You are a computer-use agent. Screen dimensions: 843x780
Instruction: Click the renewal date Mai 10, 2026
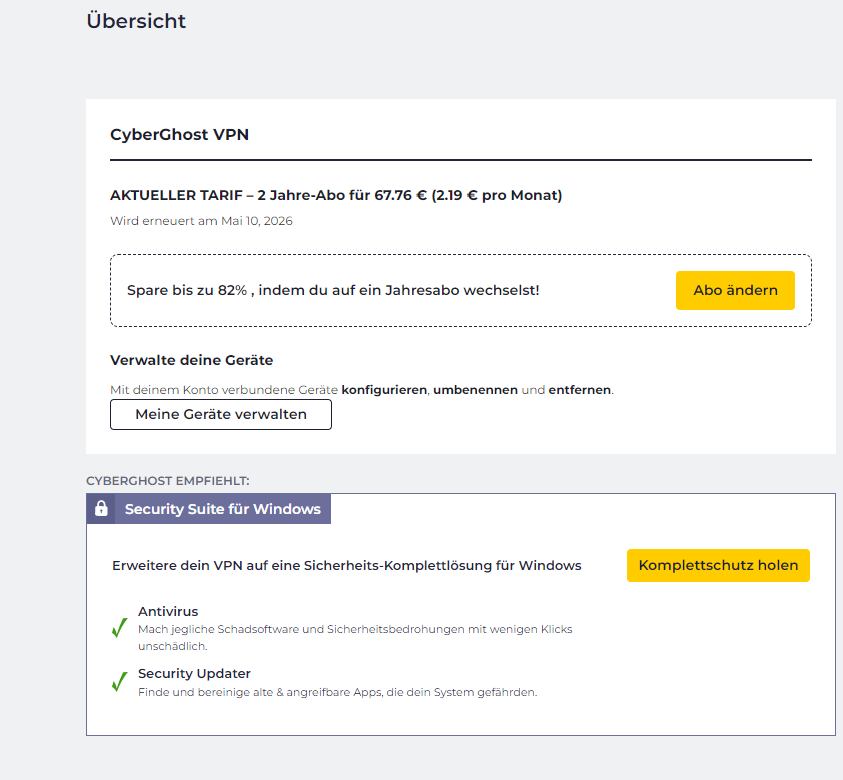[x=257, y=221]
